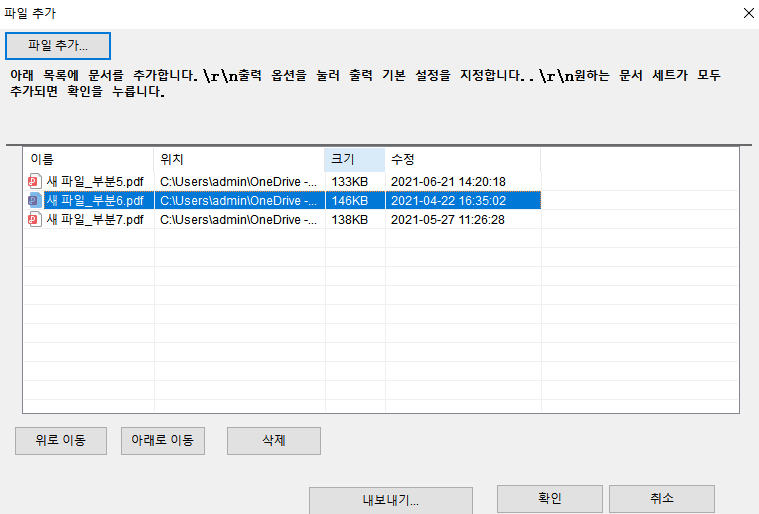Viewport: 759px width, 514px height.
Task: Remove selected file with 삭제 button
Action: pos(274,440)
